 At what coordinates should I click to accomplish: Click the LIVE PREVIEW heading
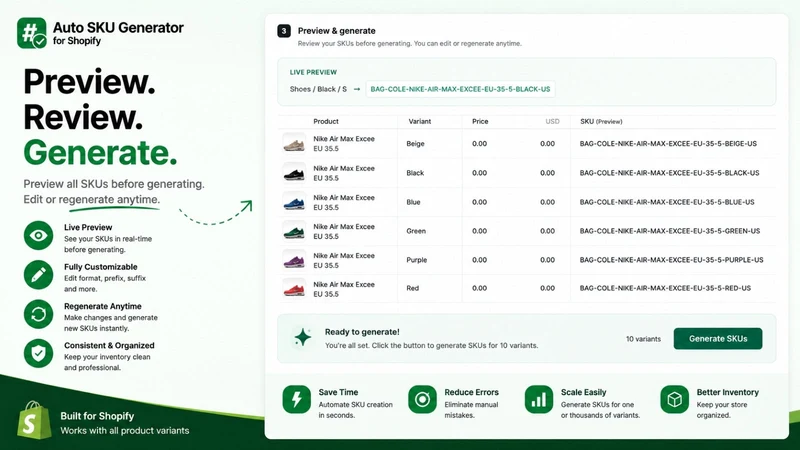coord(313,72)
